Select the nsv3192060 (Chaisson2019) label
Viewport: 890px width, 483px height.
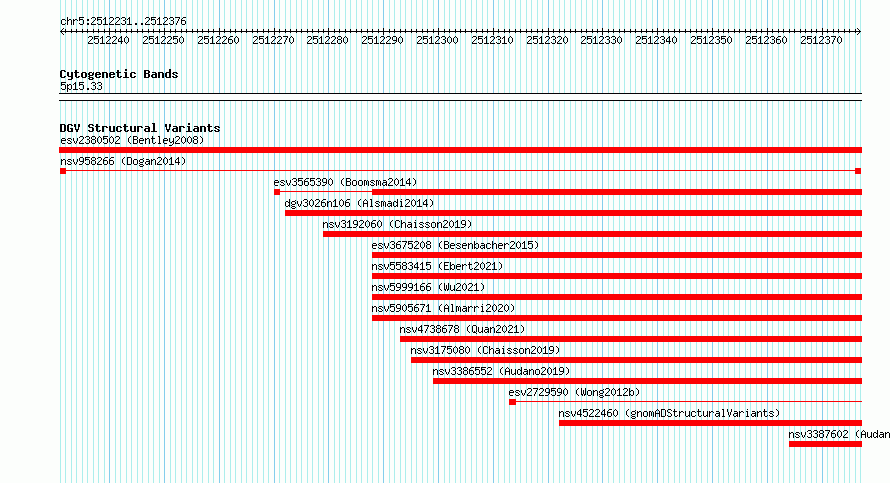tap(397, 224)
